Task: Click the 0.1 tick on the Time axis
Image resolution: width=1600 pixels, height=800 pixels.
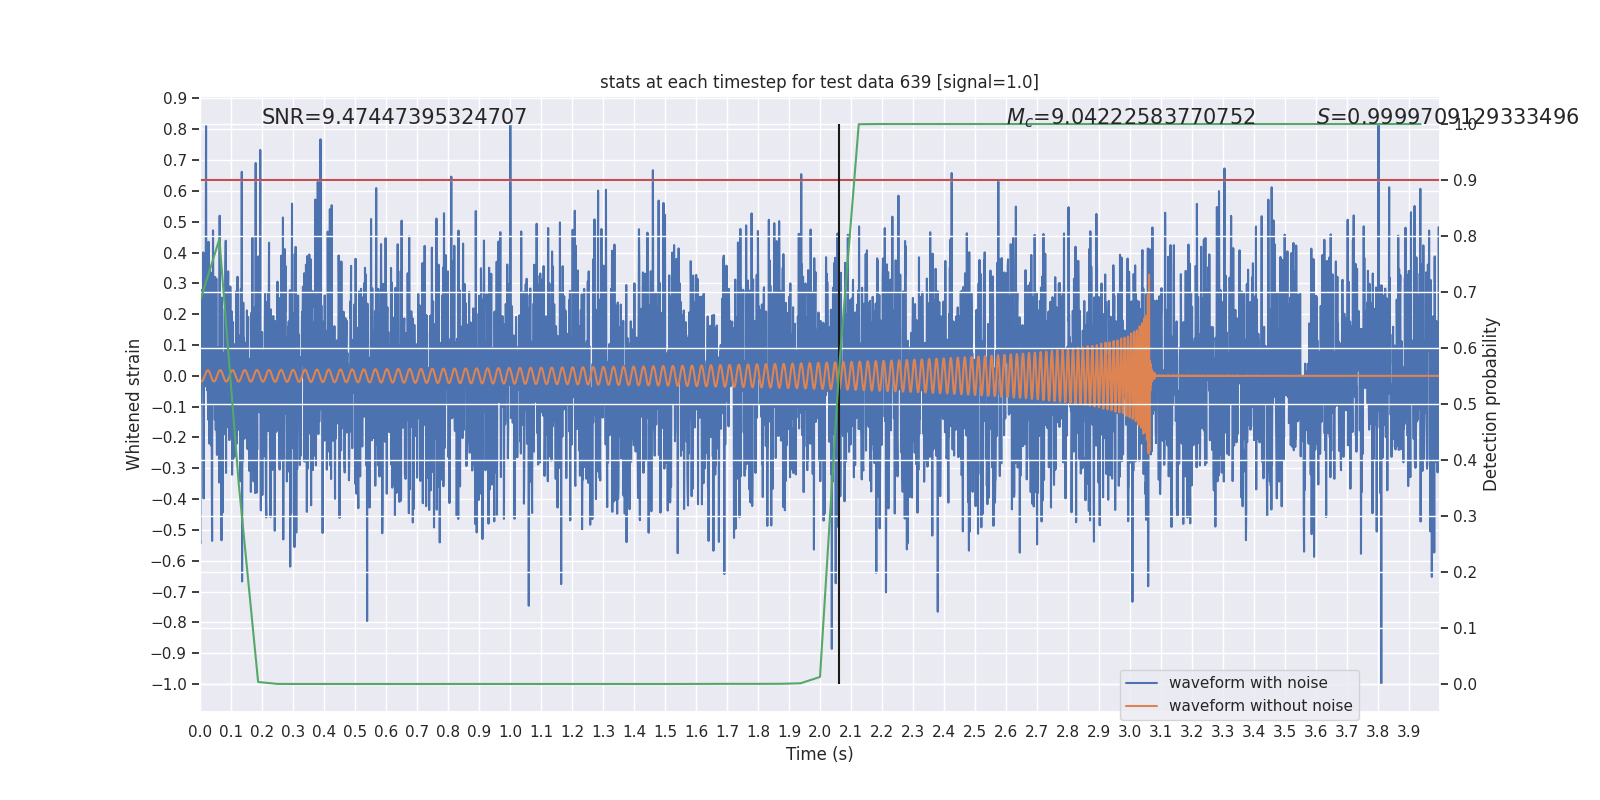Action: [x=231, y=732]
